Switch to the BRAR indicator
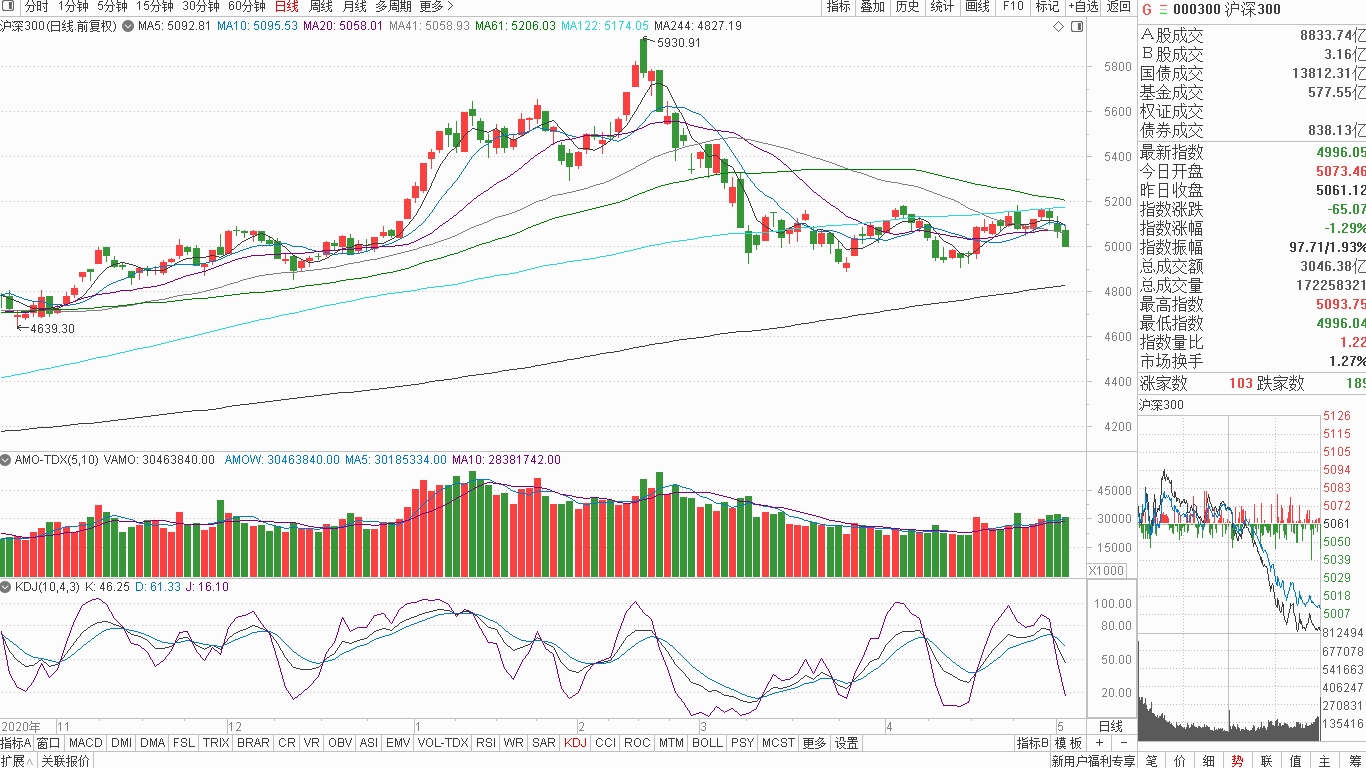The image size is (1366, 768). [253, 743]
